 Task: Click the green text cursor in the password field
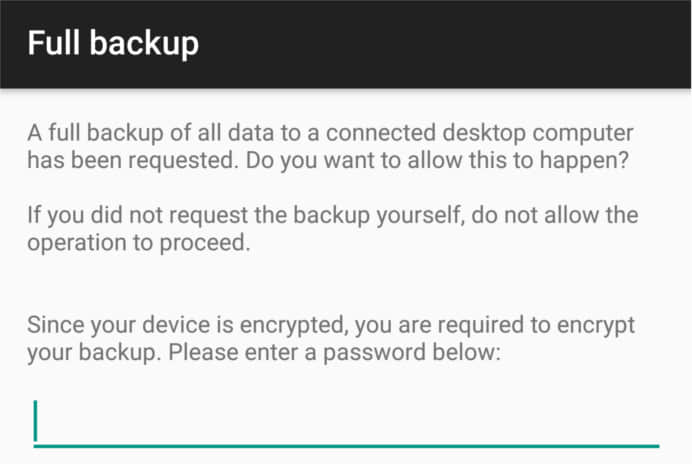[36, 421]
